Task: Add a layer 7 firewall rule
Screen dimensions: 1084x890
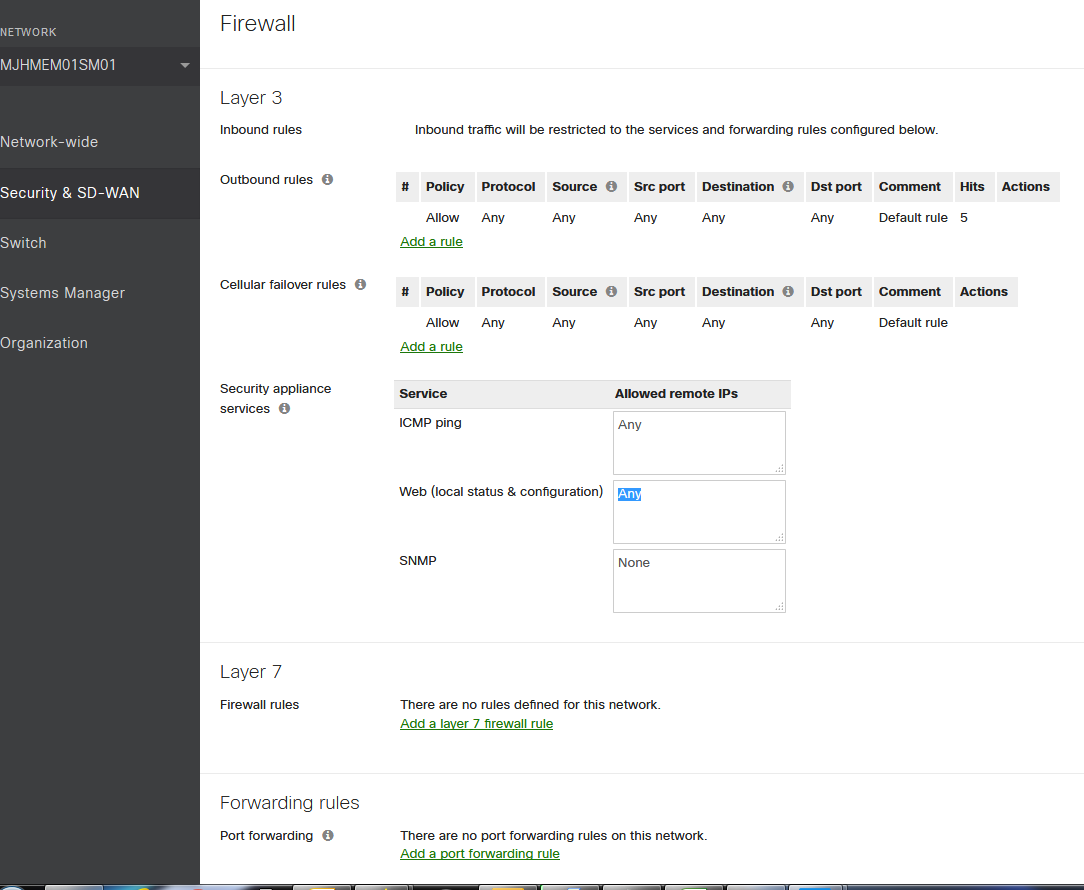Action: tap(476, 724)
